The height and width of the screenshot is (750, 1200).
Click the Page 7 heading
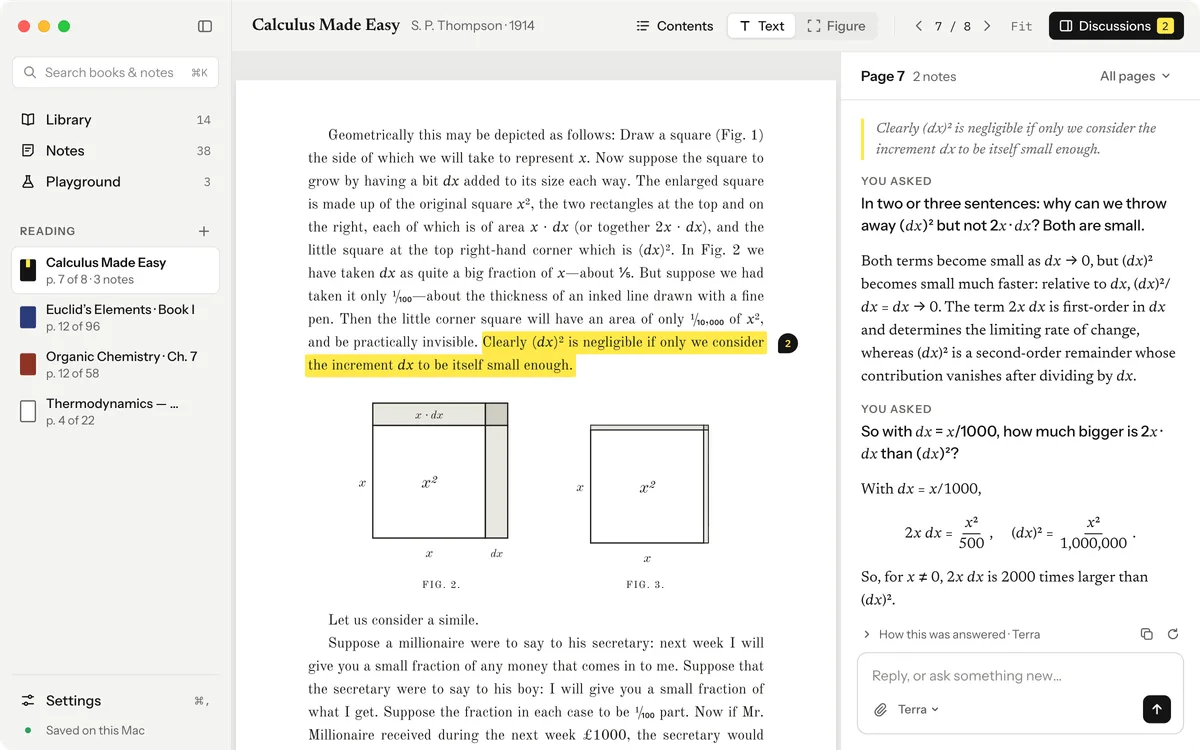883,76
